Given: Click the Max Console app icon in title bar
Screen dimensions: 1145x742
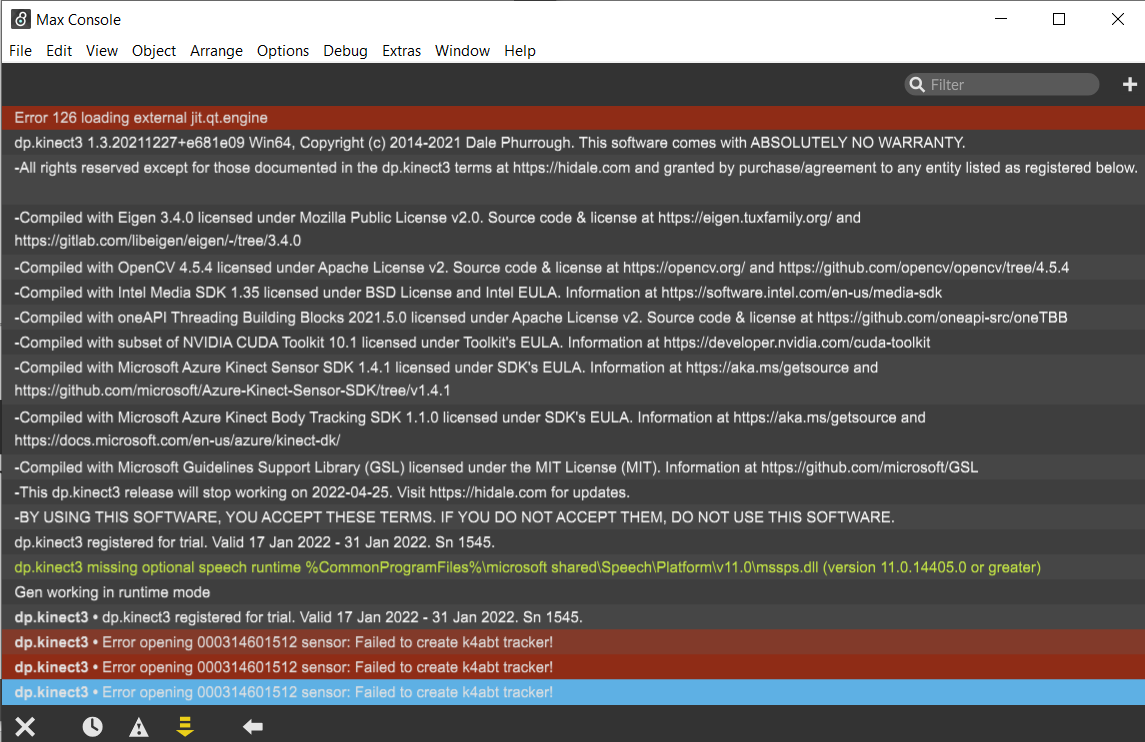Looking at the screenshot, I should click(x=20, y=20).
